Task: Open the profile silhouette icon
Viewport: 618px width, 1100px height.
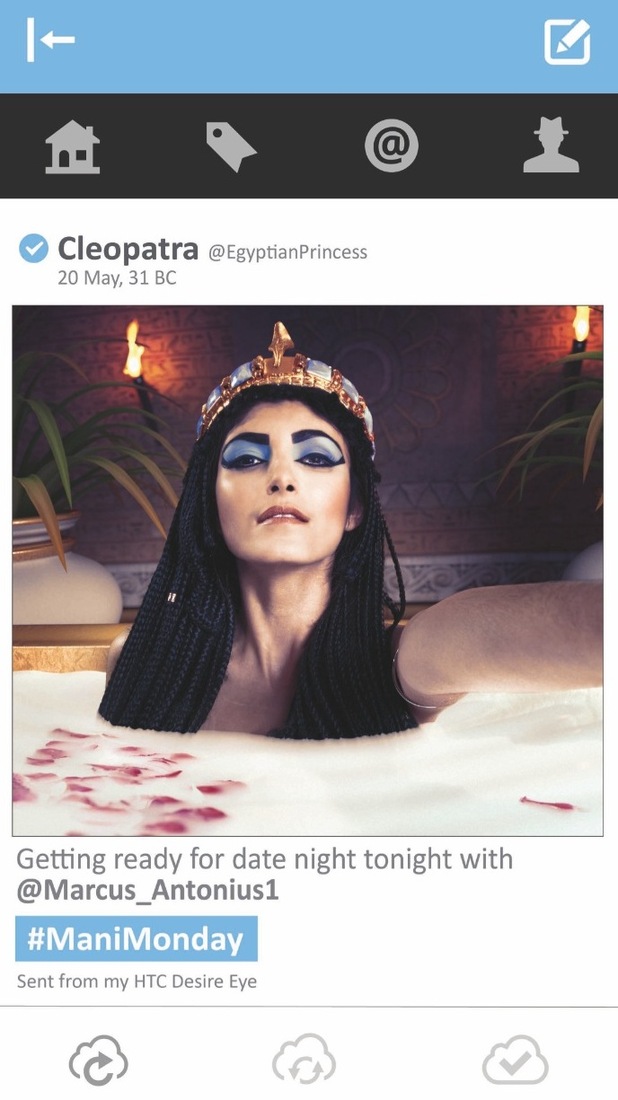Action: click(x=551, y=145)
